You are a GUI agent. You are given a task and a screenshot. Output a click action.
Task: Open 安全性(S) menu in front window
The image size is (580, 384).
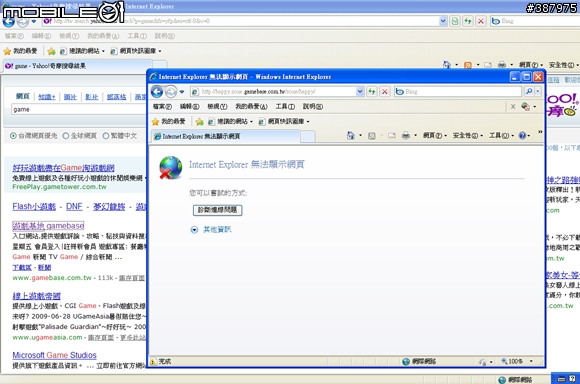[468, 136]
